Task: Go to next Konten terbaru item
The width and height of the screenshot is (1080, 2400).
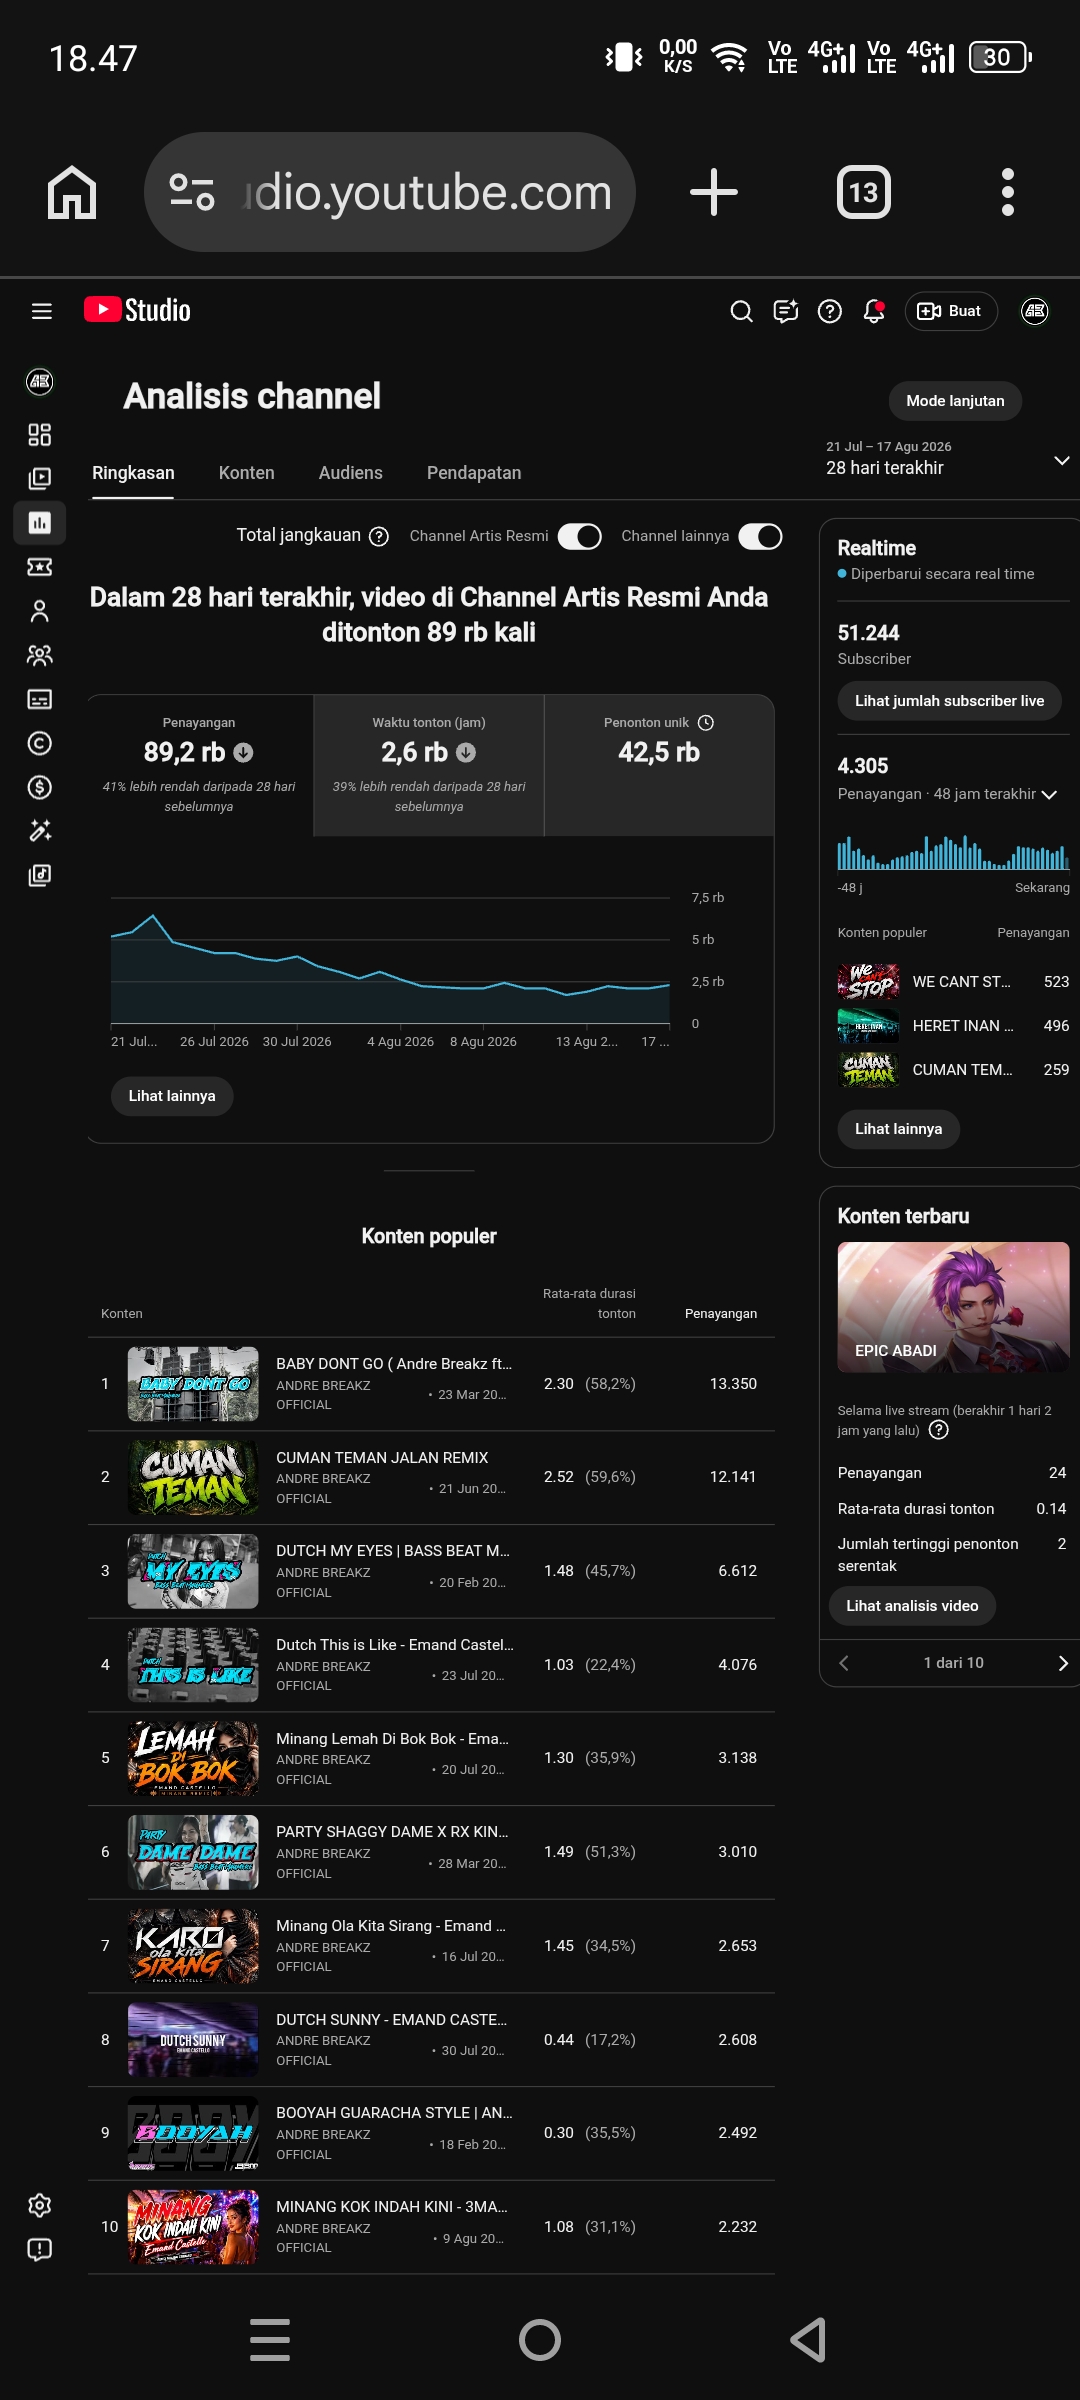Action: click(1062, 1663)
